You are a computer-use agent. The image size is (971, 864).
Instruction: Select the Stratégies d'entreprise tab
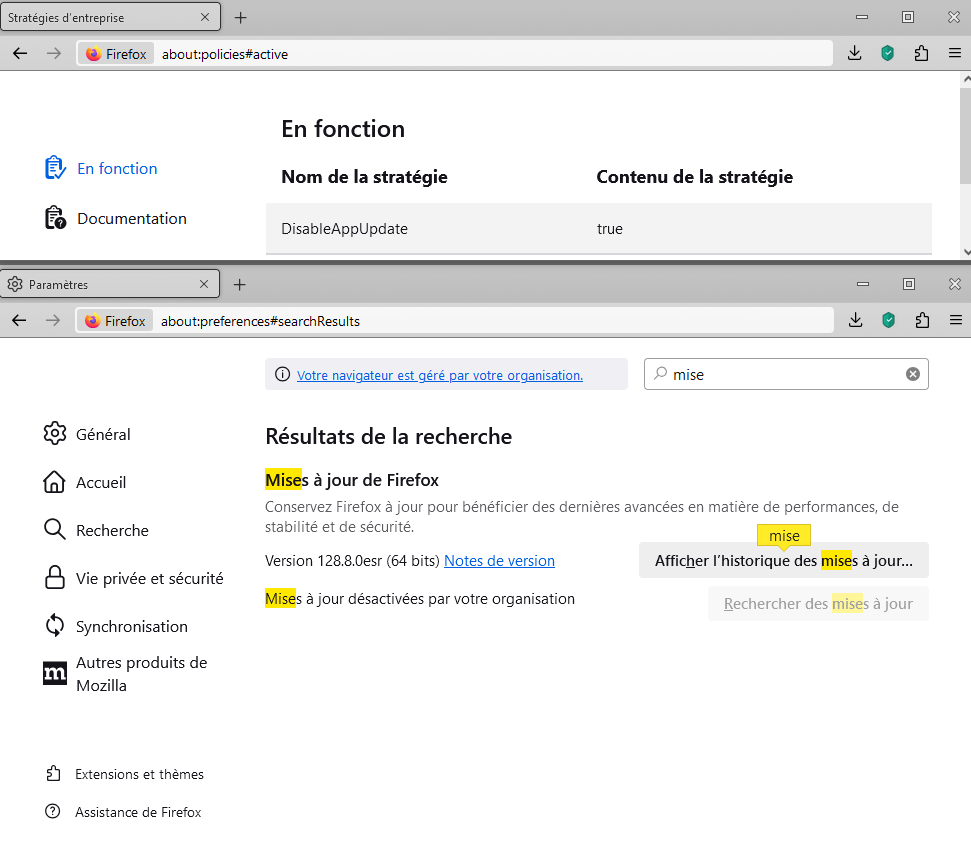tap(110, 17)
